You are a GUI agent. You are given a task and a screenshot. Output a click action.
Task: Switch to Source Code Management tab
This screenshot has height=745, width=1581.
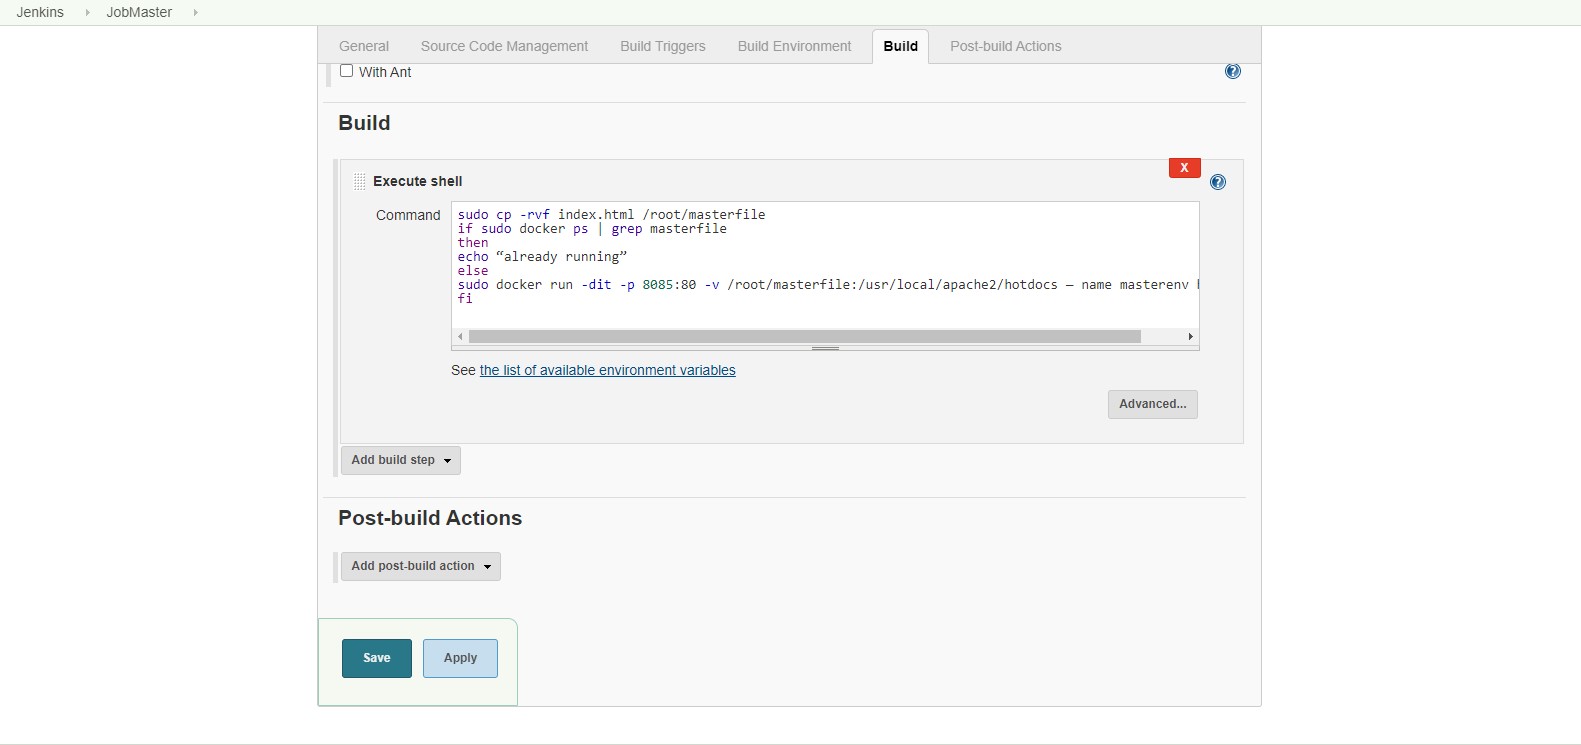pos(504,46)
